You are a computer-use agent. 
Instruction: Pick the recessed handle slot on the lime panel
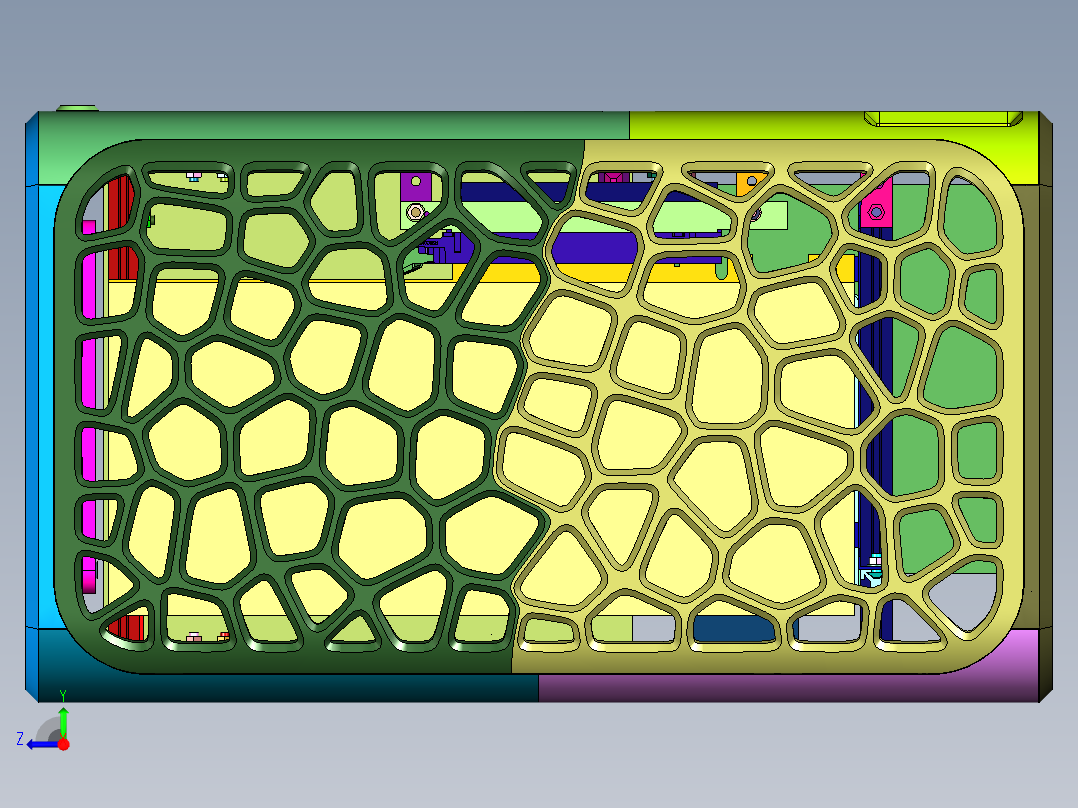click(943, 118)
